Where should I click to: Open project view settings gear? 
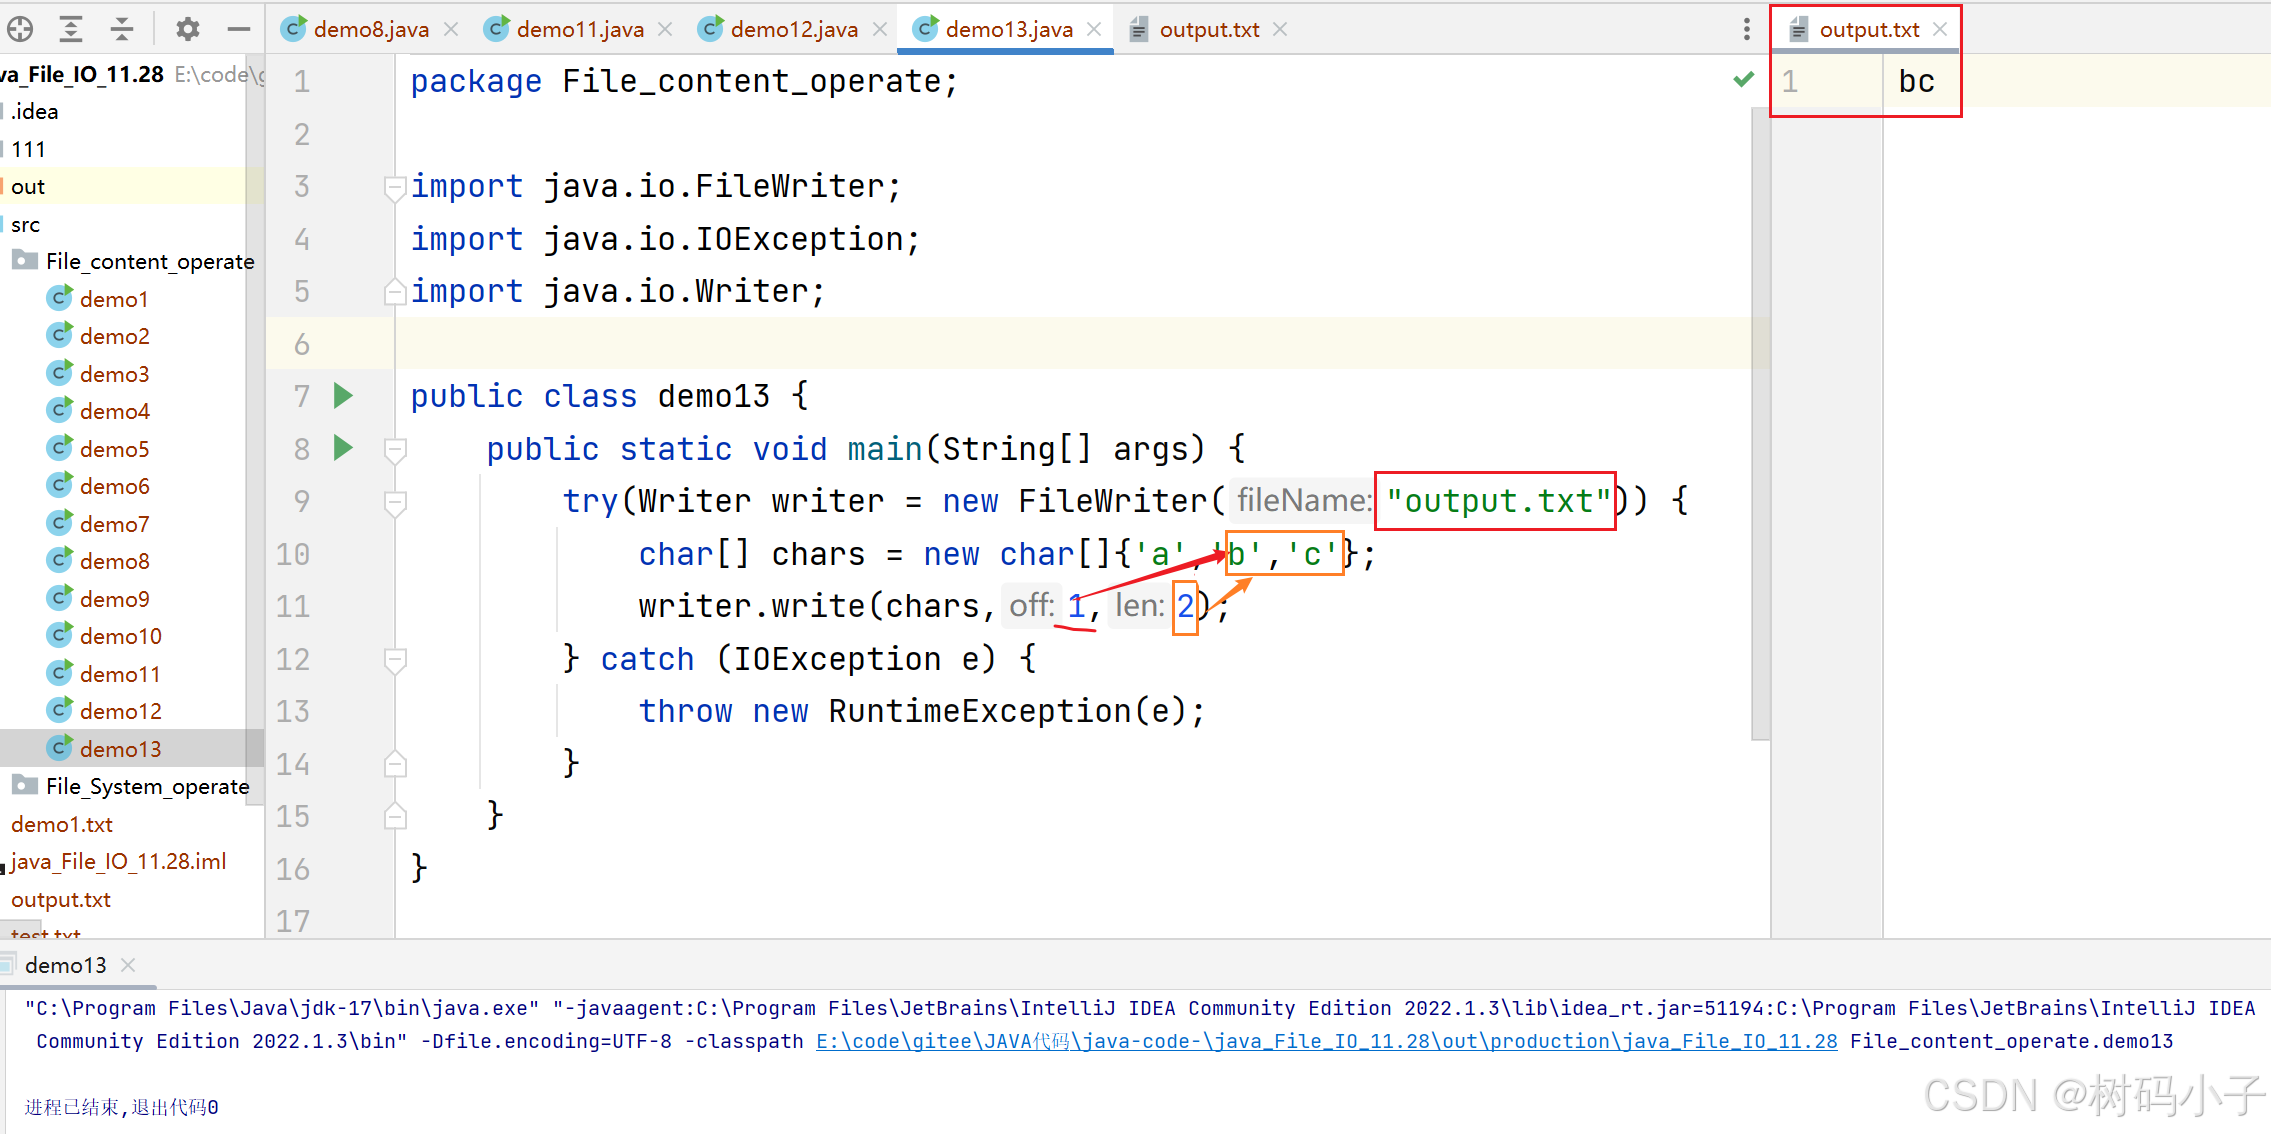187,29
